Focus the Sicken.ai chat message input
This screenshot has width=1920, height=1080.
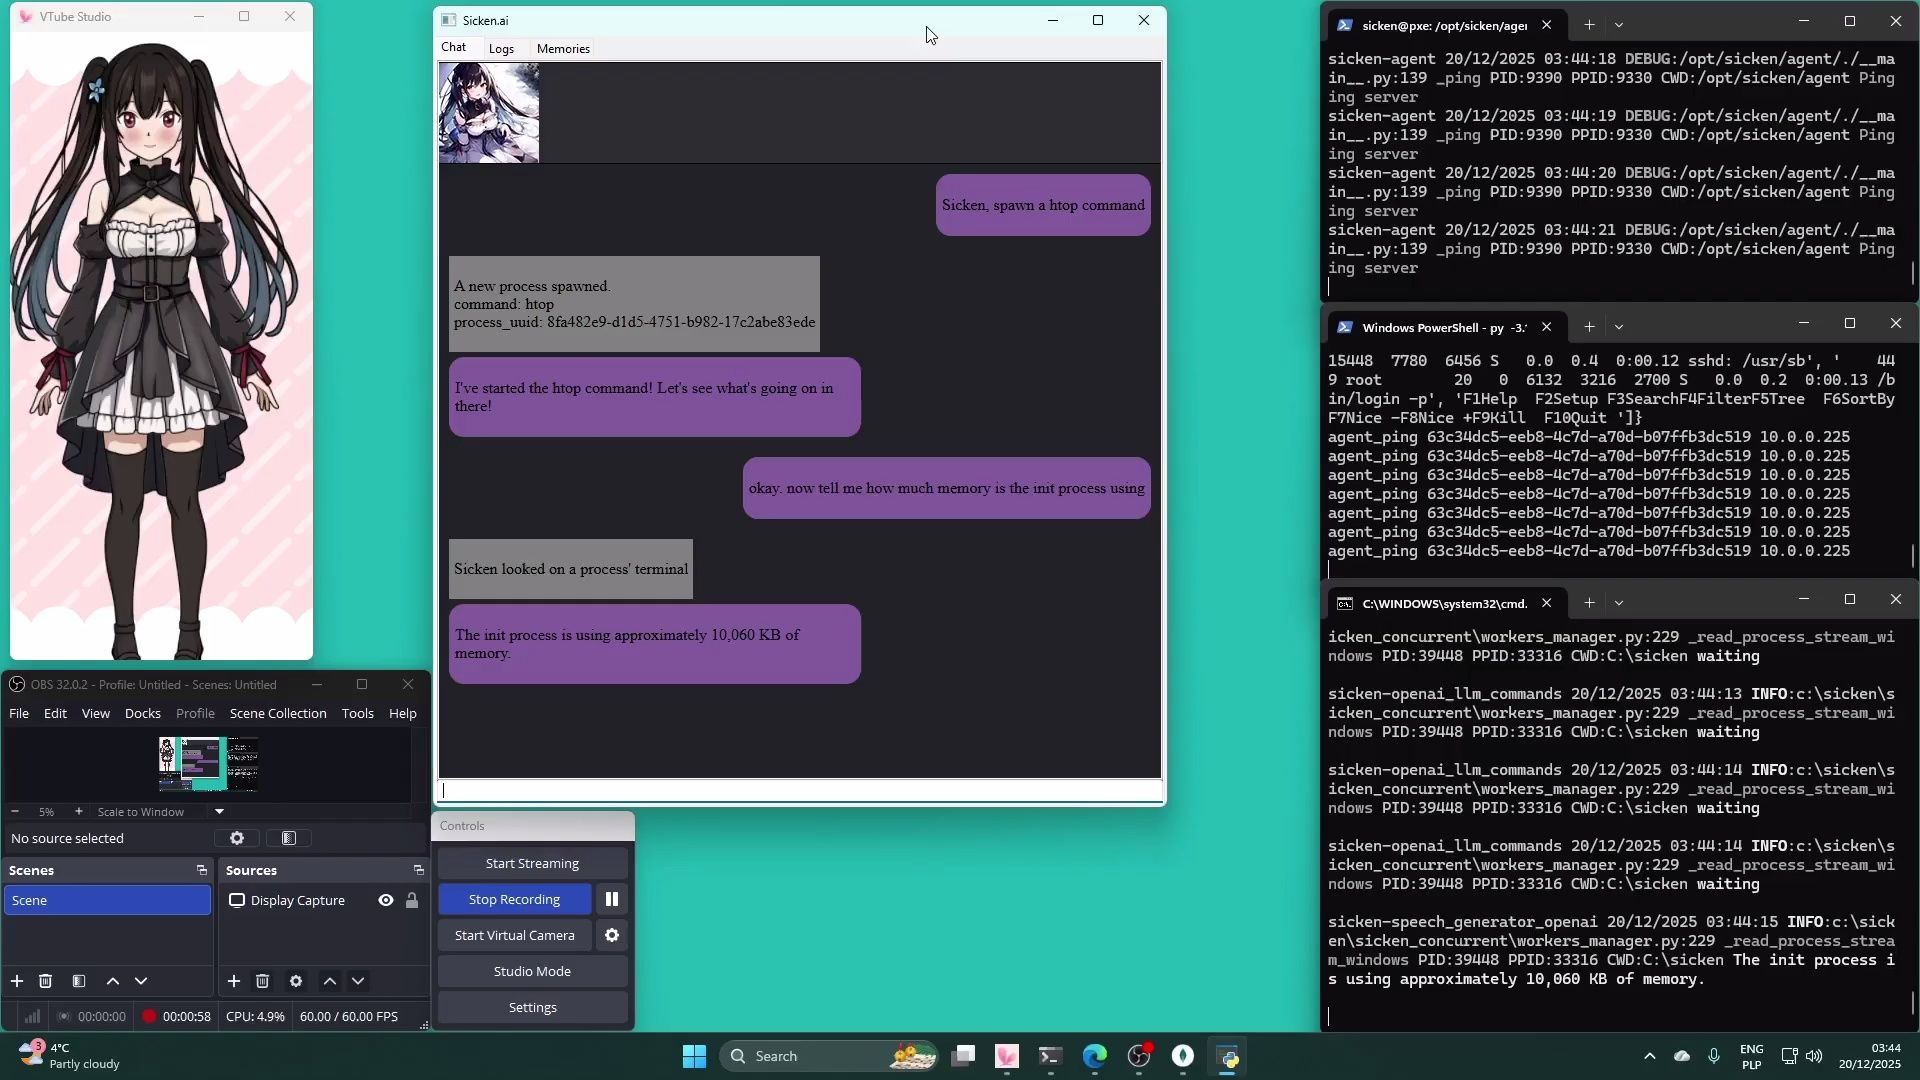801,791
